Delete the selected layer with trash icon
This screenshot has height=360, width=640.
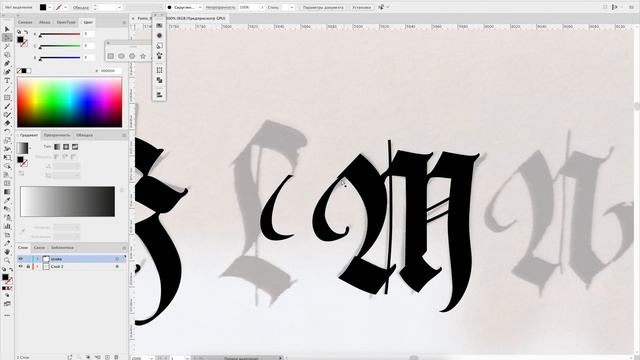(116, 357)
